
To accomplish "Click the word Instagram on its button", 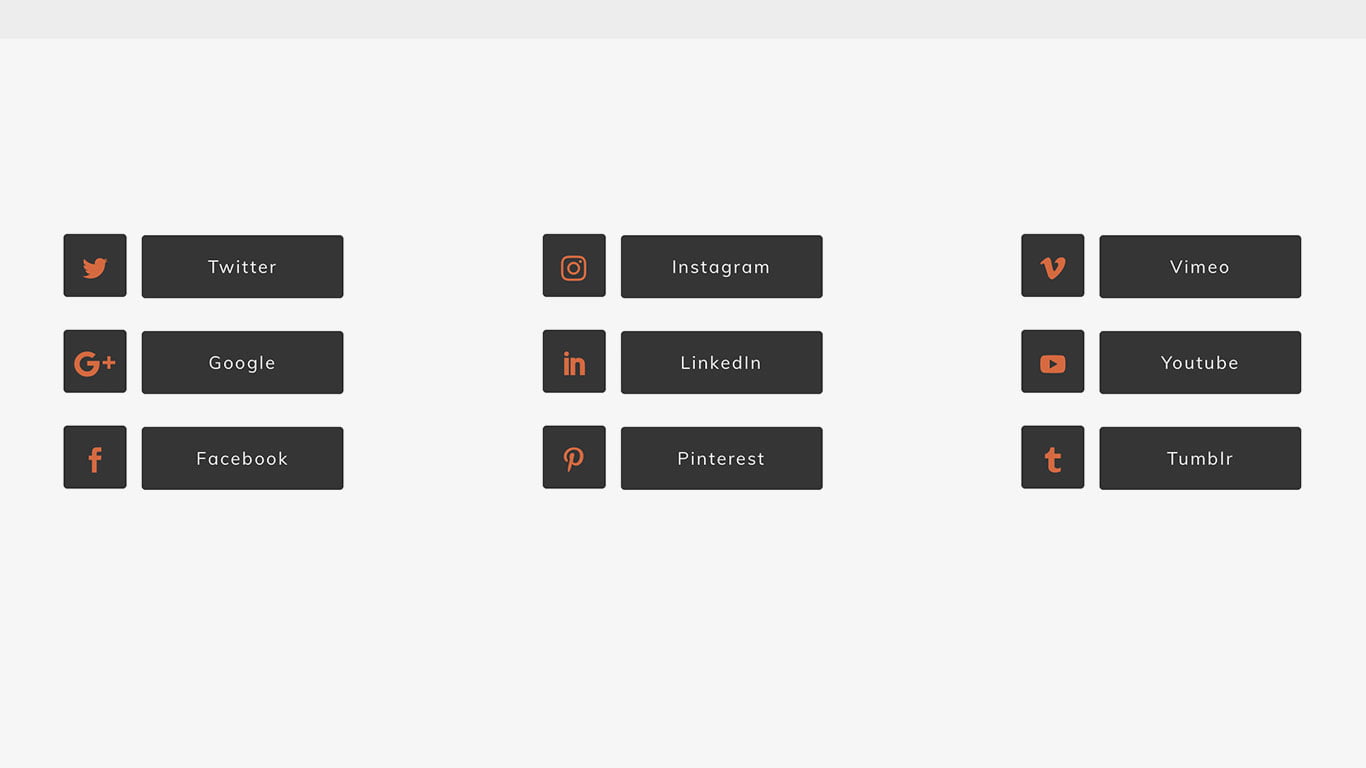I will 720,267.
